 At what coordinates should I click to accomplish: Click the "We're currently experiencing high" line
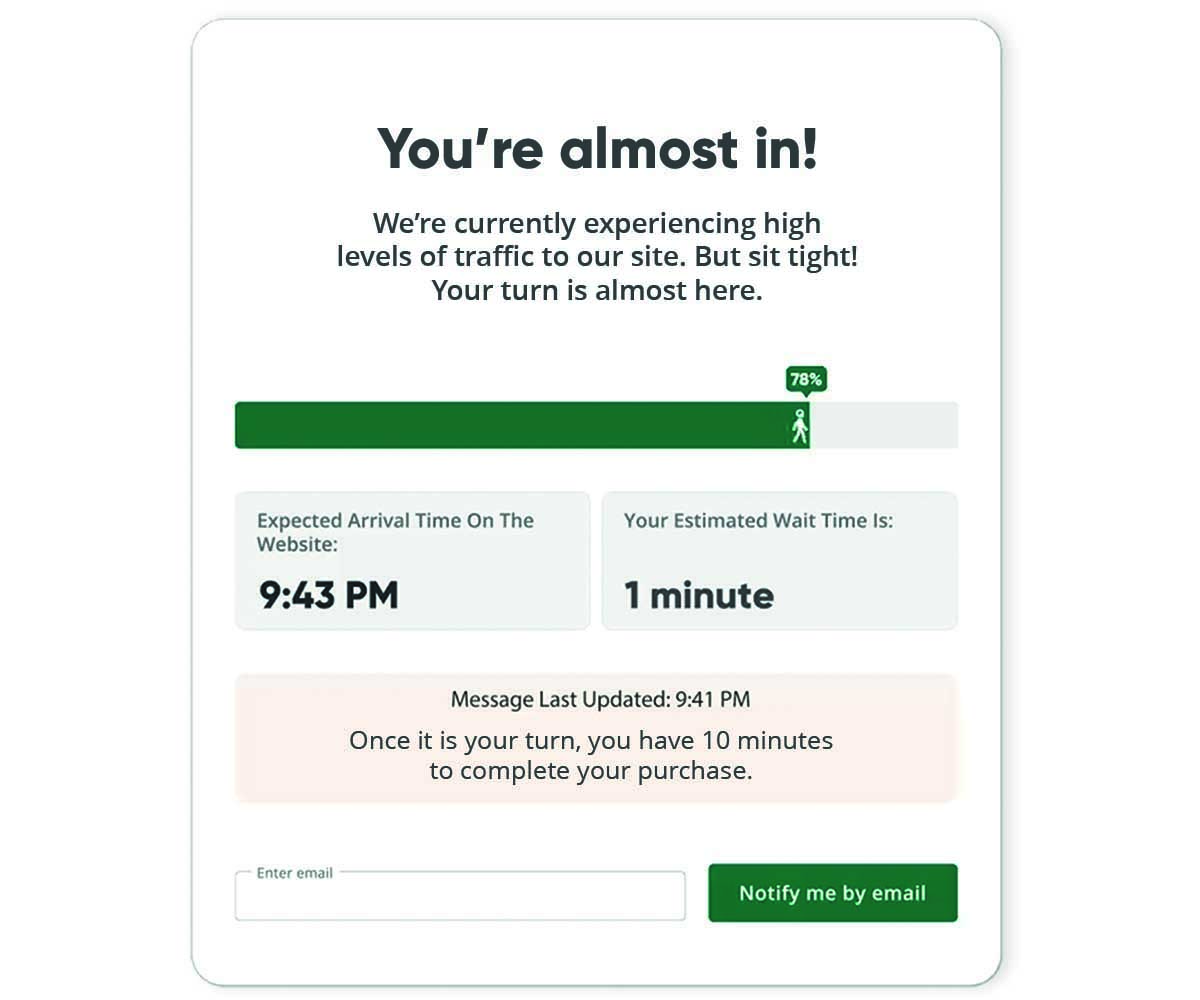pyautogui.click(x=597, y=222)
